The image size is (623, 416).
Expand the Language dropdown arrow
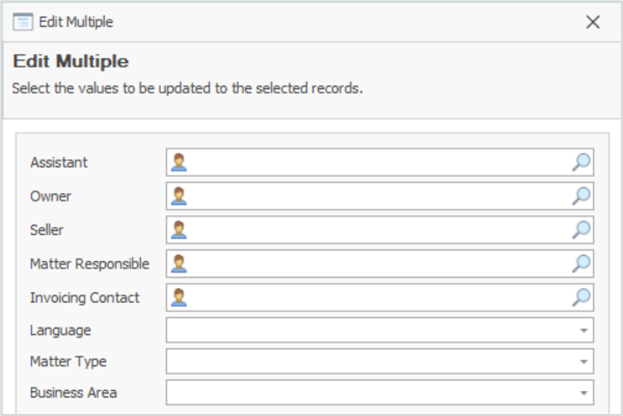(x=582, y=330)
